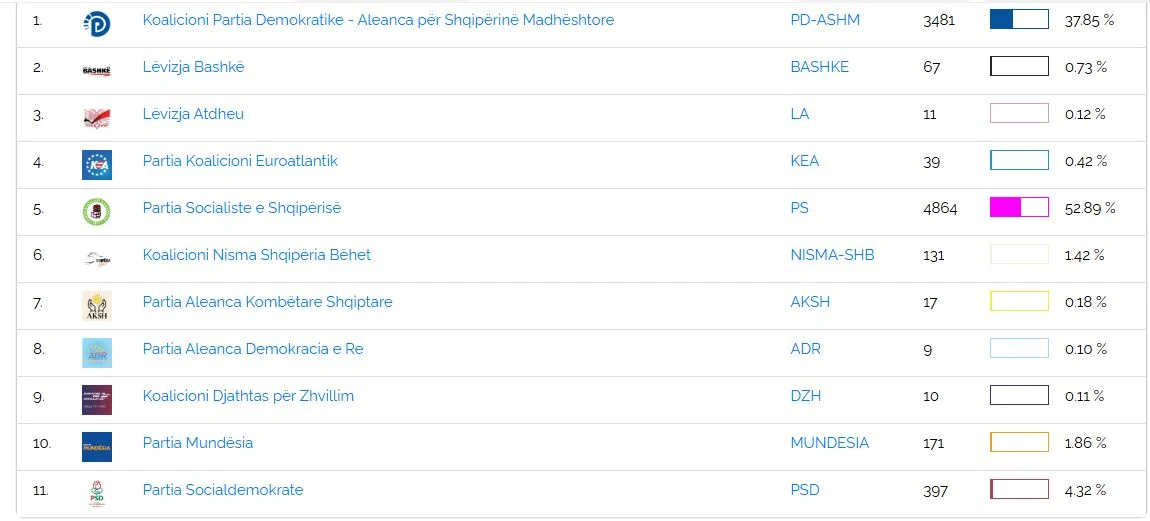This screenshot has height=521, width=1150.
Task: Click the Partia Mundësia blue logo
Action: point(97,445)
